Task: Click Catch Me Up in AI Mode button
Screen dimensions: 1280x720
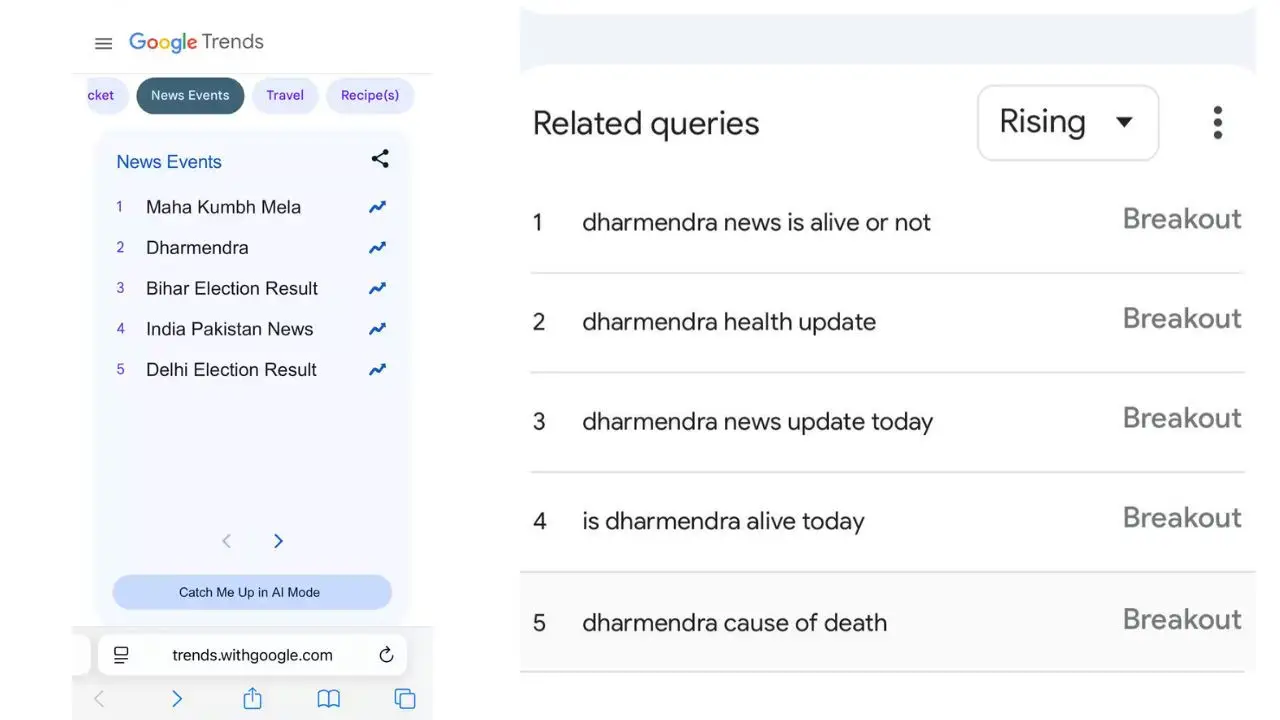Action: [x=251, y=592]
